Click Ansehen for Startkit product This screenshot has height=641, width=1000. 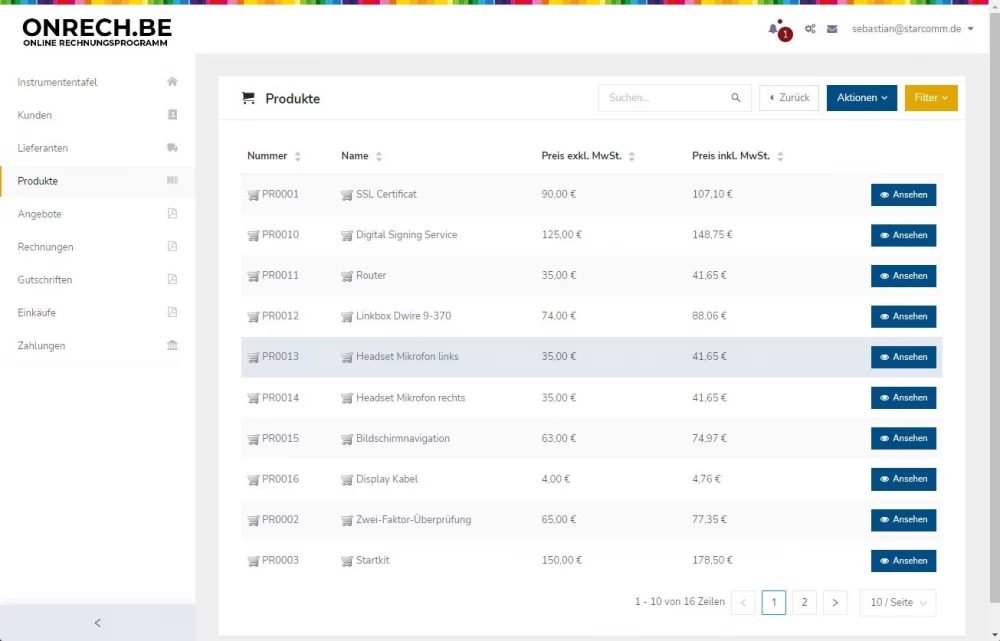point(903,561)
